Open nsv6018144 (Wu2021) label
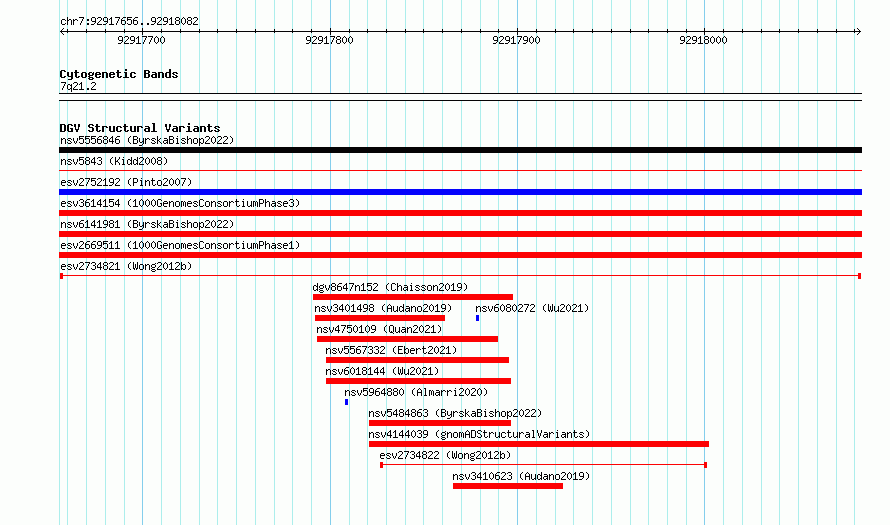This screenshot has height=525, width=890. [382, 371]
